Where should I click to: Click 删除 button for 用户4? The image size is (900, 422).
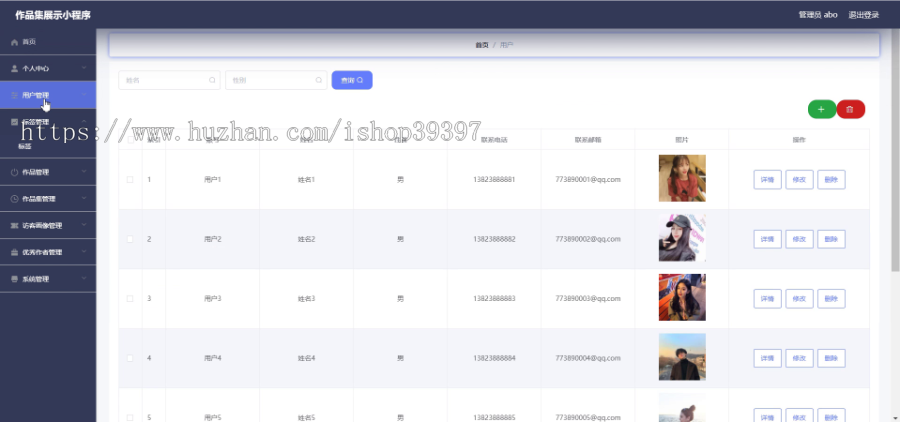click(x=831, y=358)
